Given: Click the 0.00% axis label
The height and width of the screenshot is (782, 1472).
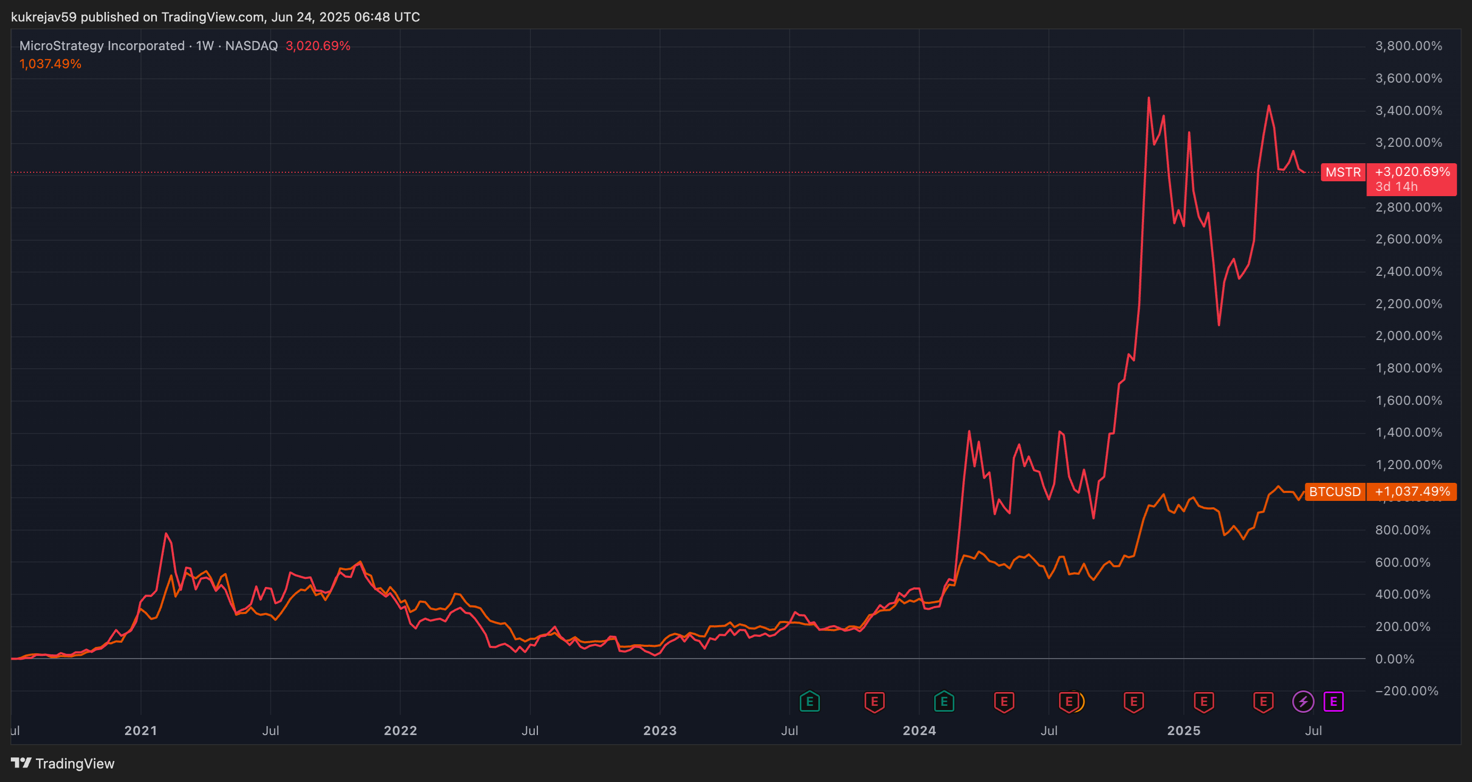Looking at the screenshot, I should click(1395, 659).
